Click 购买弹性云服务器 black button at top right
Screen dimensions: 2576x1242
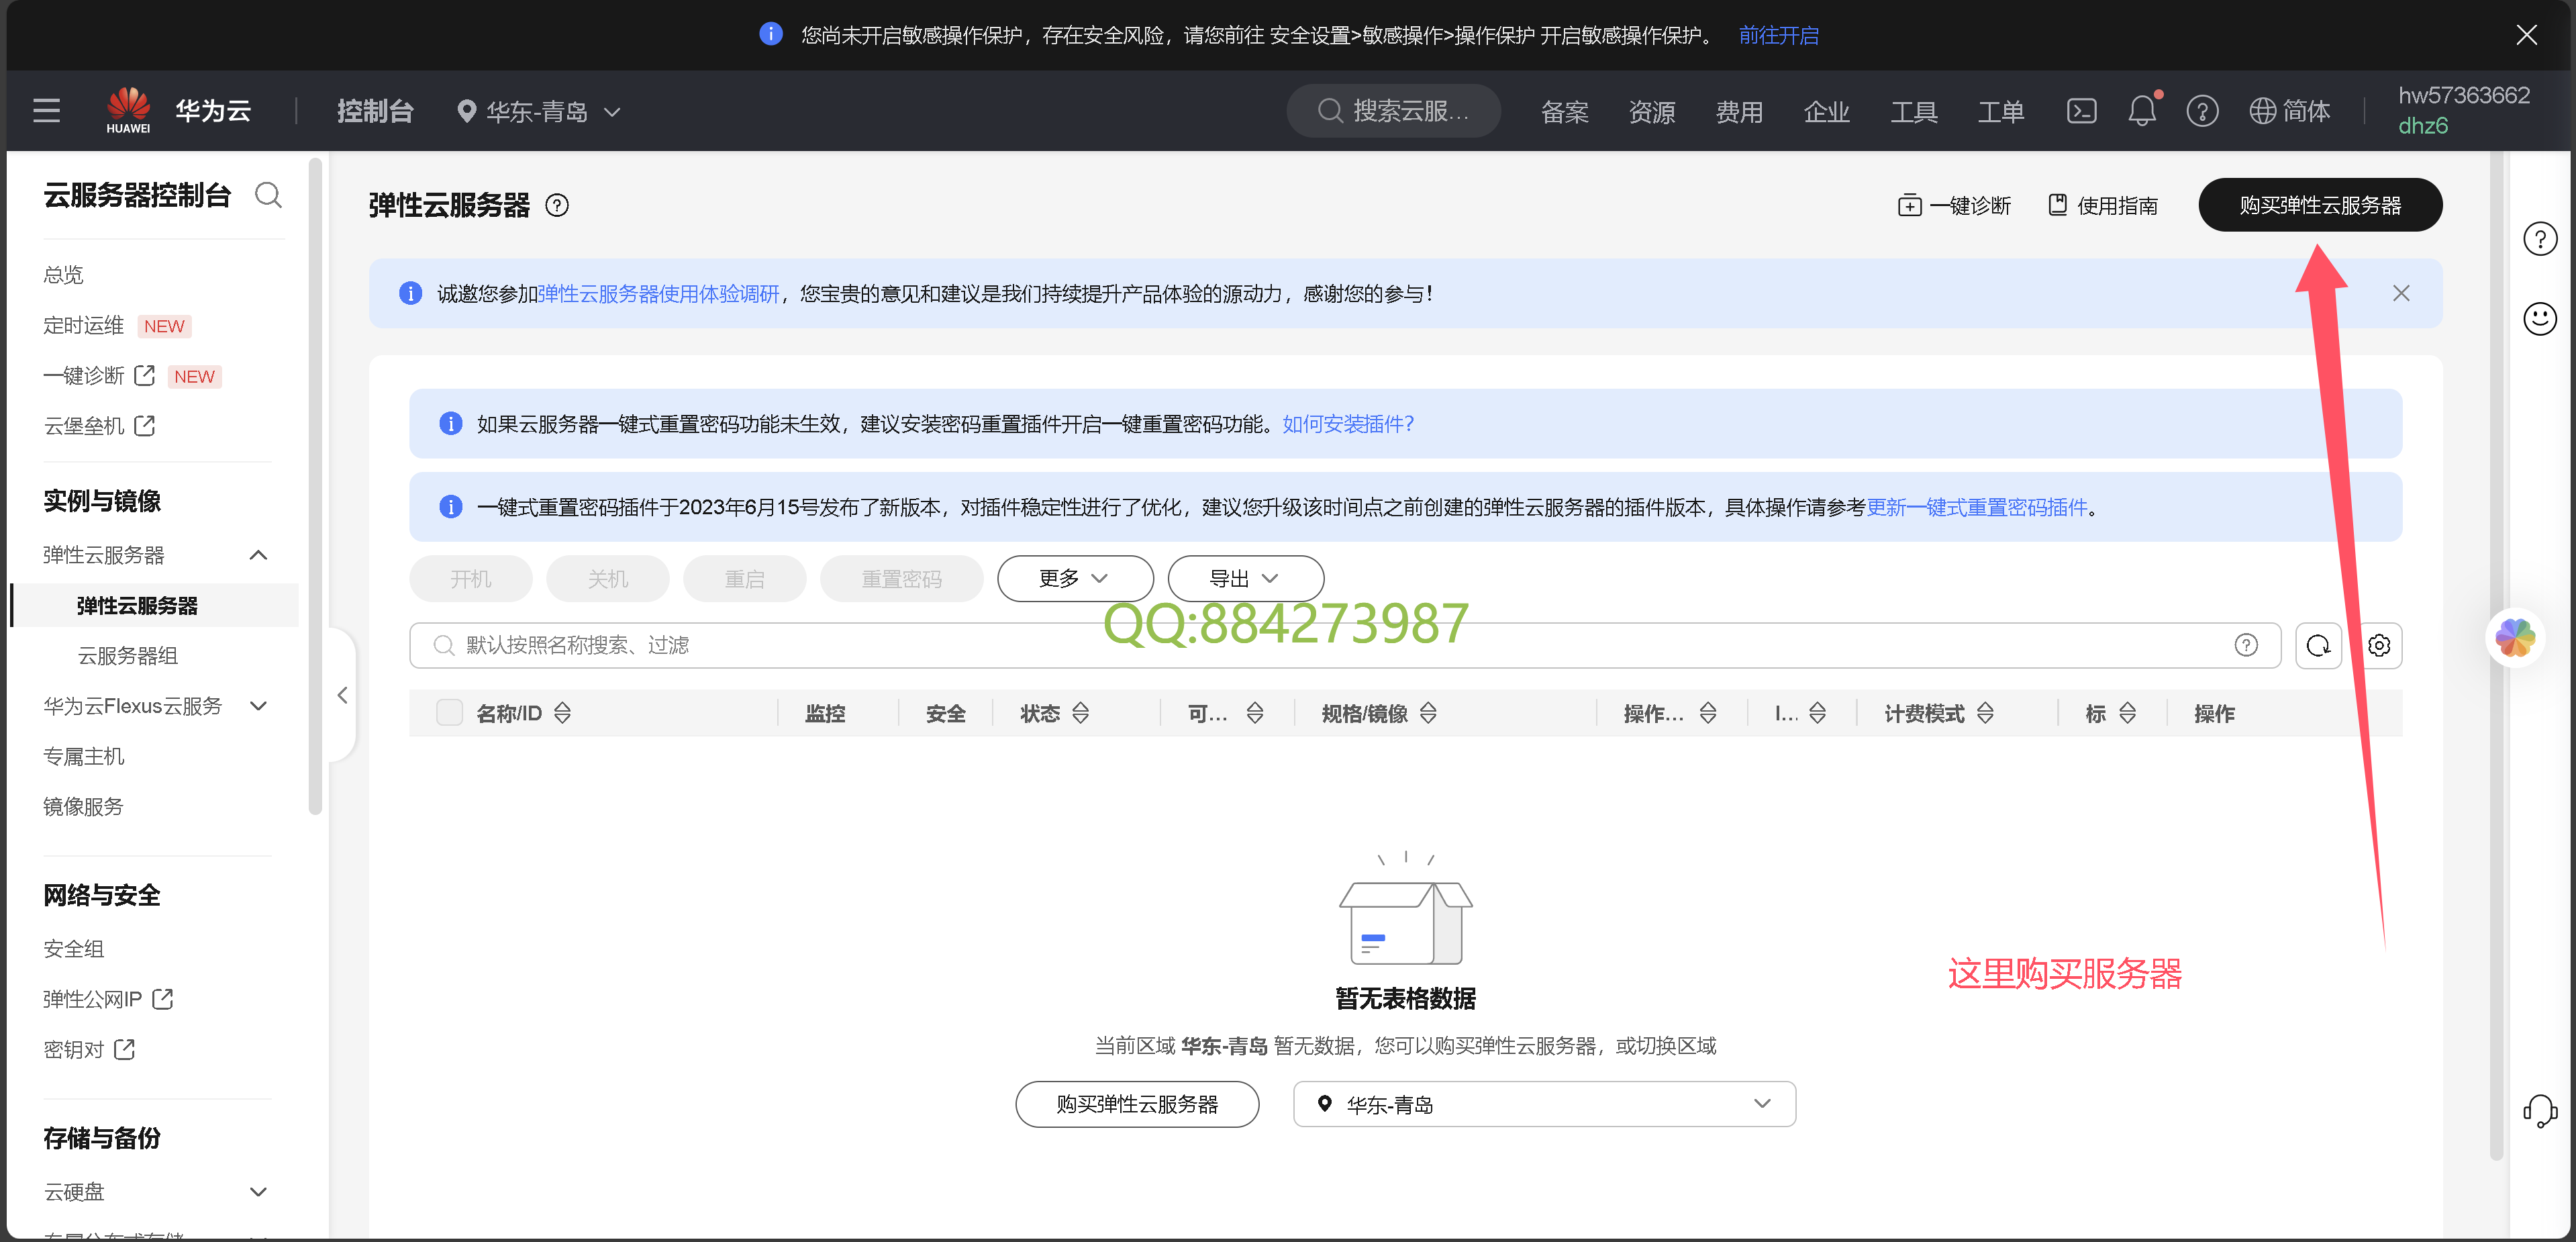click(x=2320, y=205)
